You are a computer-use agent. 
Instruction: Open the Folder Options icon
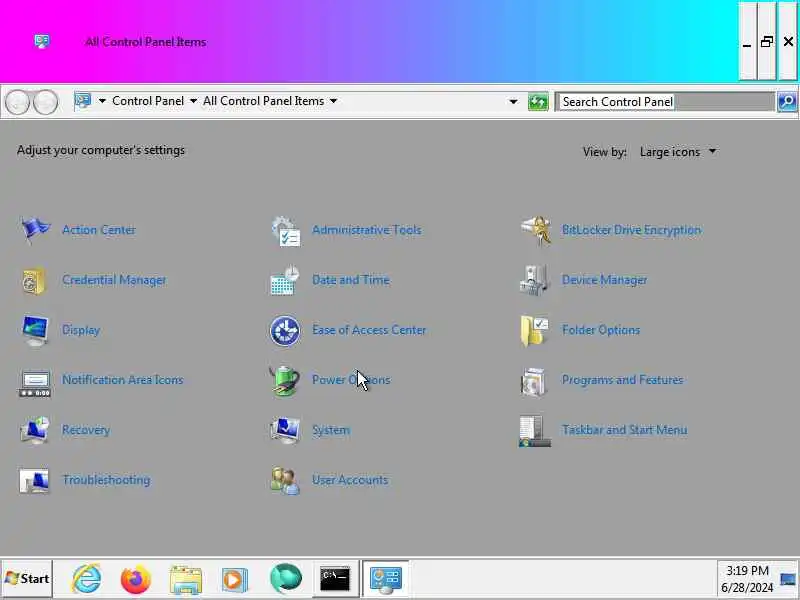(534, 331)
